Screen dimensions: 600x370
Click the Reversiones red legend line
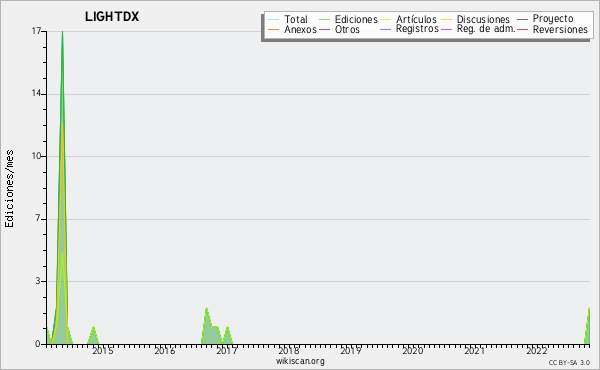[523, 29]
